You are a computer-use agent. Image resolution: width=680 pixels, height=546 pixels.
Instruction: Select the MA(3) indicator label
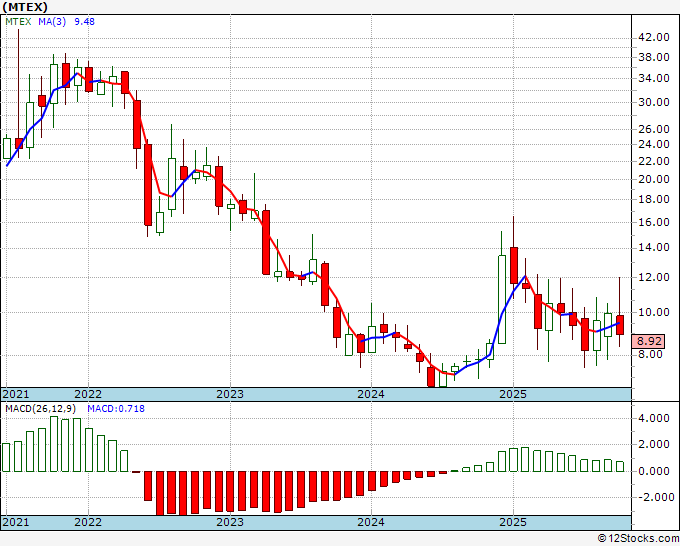[x=52, y=22]
